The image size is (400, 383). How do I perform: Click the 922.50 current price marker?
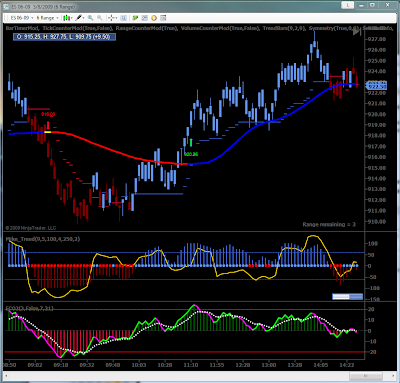pyautogui.click(x=376, y=85)
